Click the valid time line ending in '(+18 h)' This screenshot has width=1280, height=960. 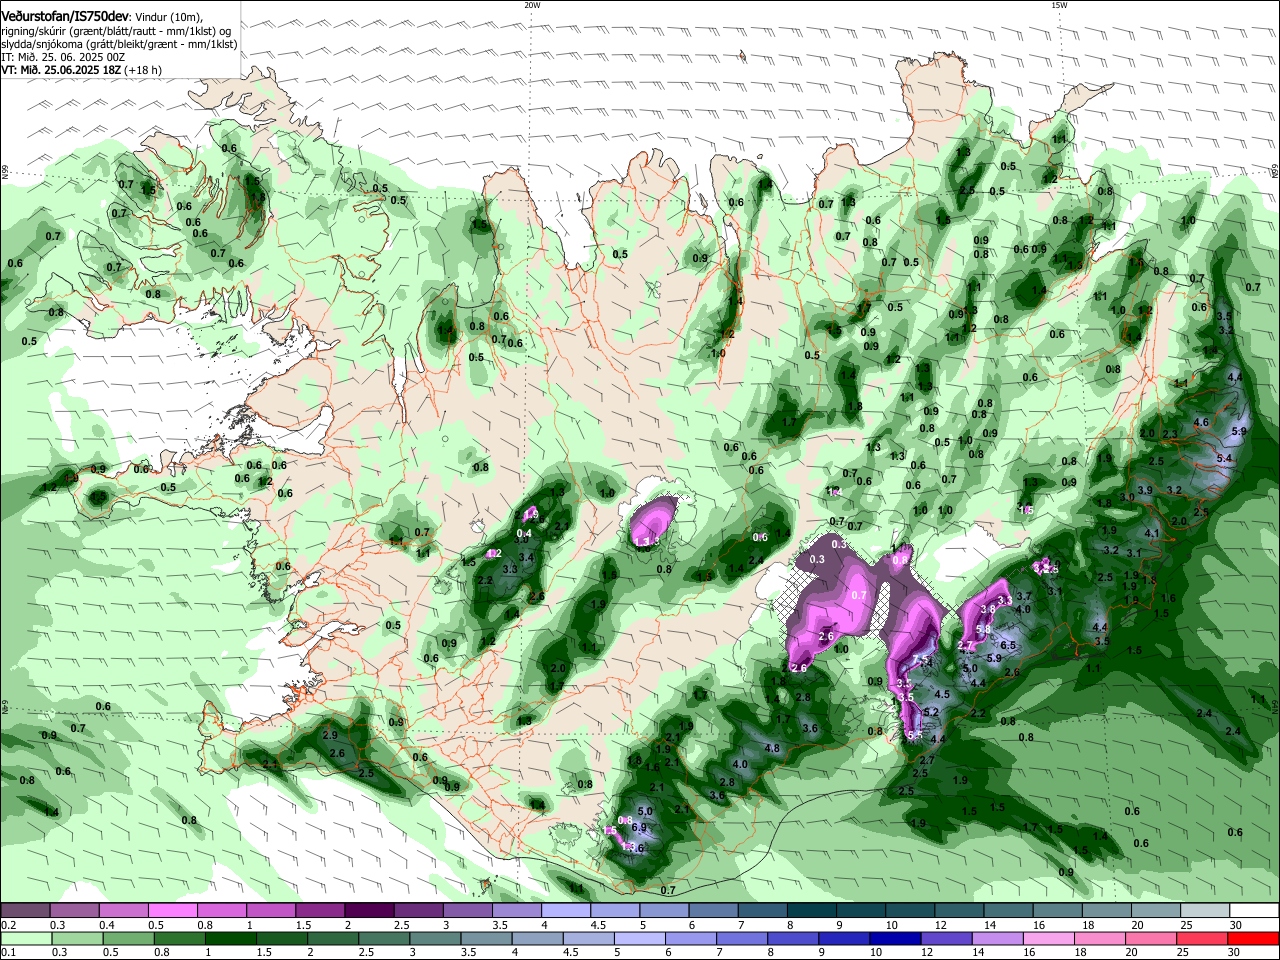click(81, 70)
